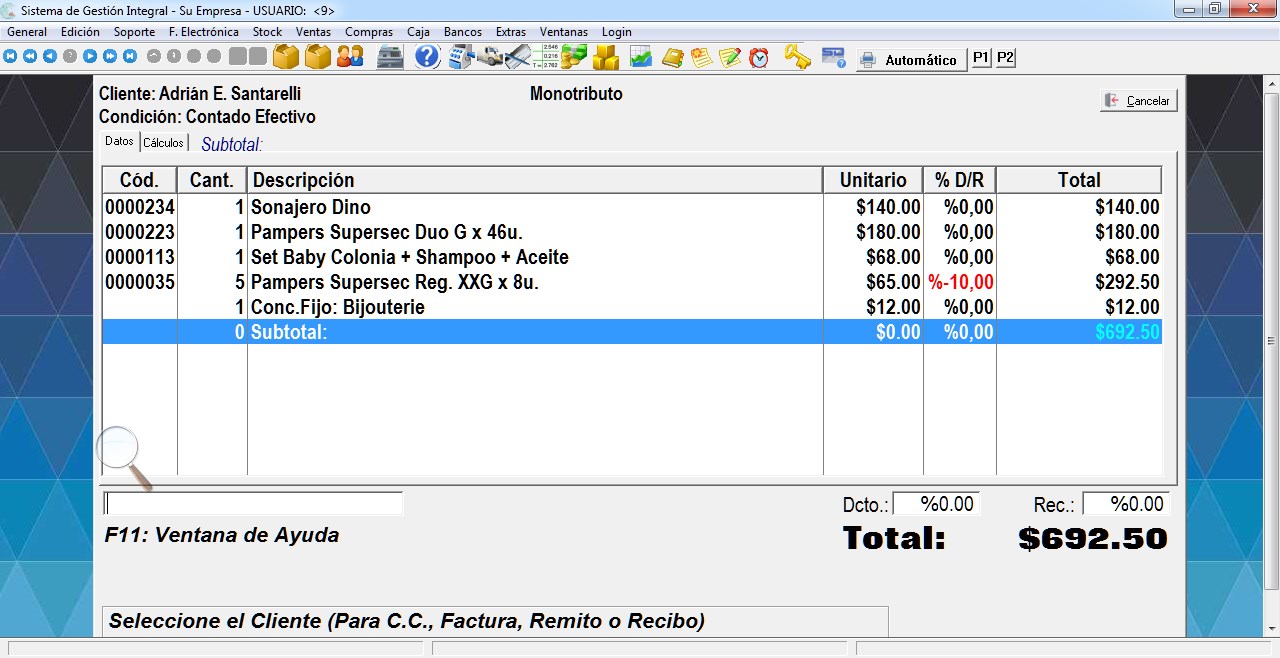Image resolution: width=1280 pixels, height=658 pixels.
Task: Switch to the Cálculos tab
Action: [x=163, y=143]
